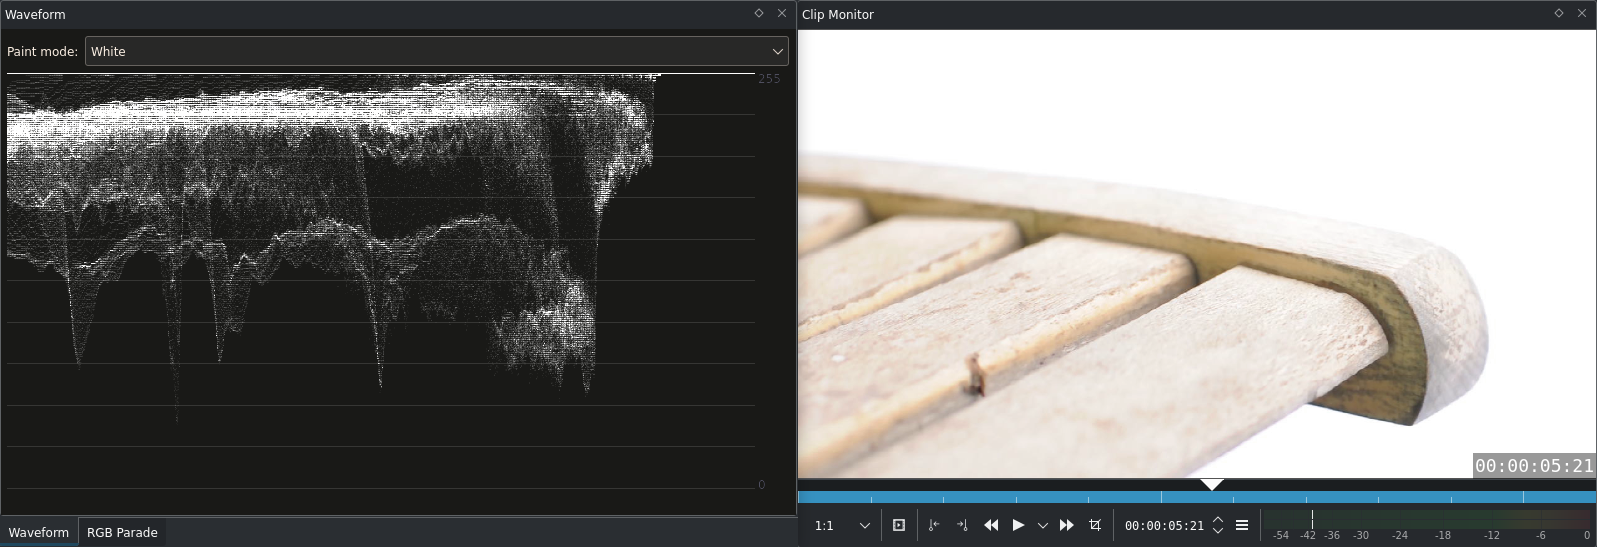
Task: Close the Waveform panel
Action: coord(781,14)
